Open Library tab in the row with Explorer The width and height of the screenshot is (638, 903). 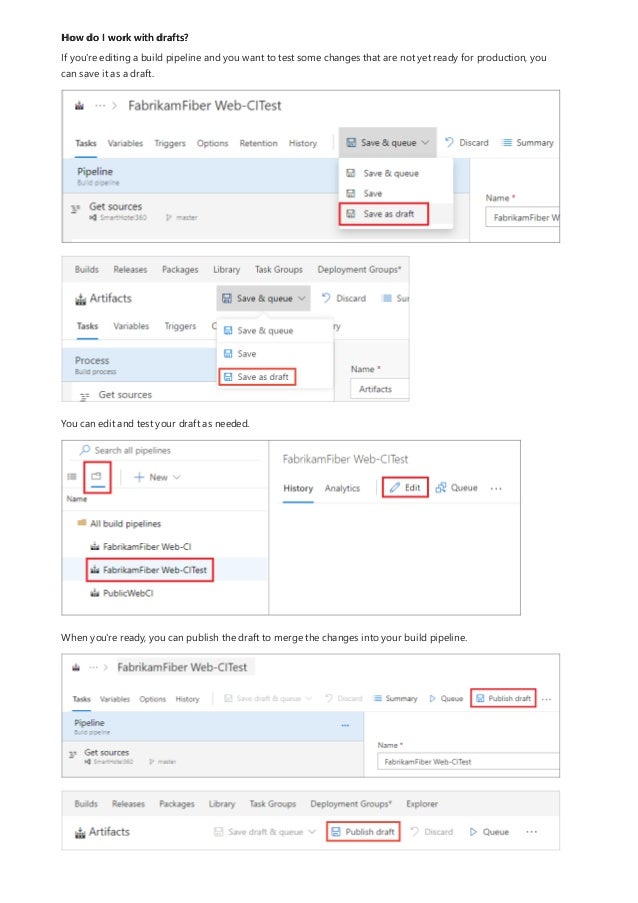[222, 804]
